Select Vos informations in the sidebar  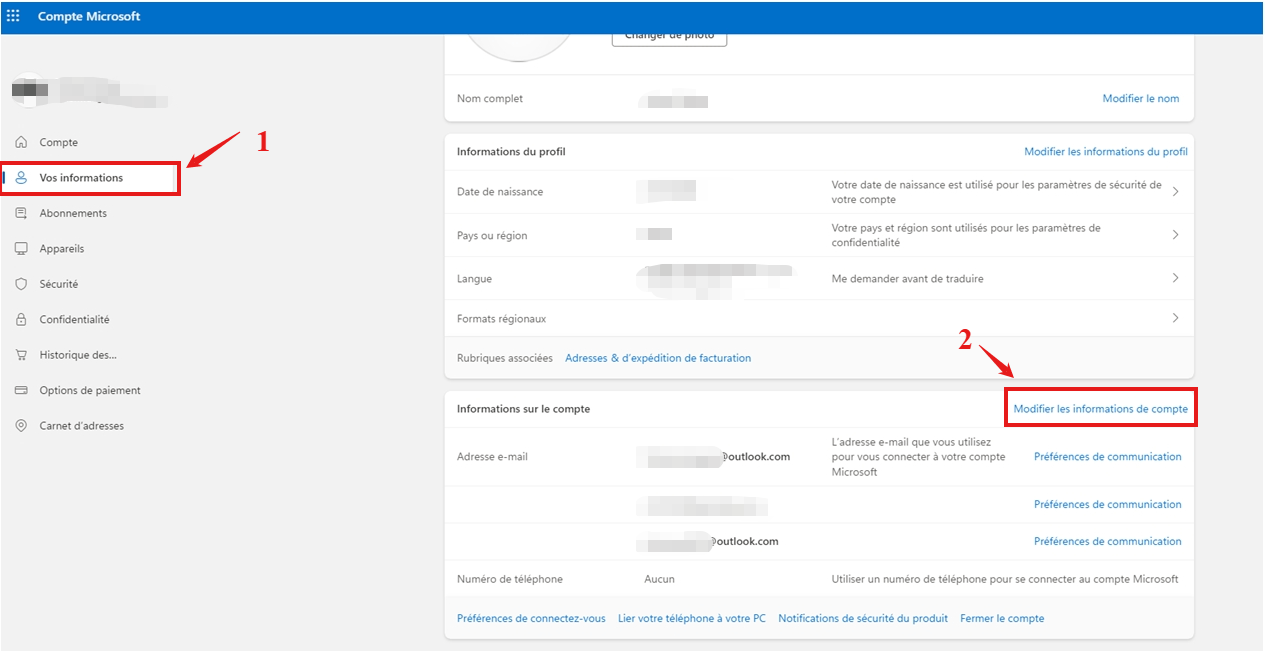pyautogui.click(x=81, y=178)
